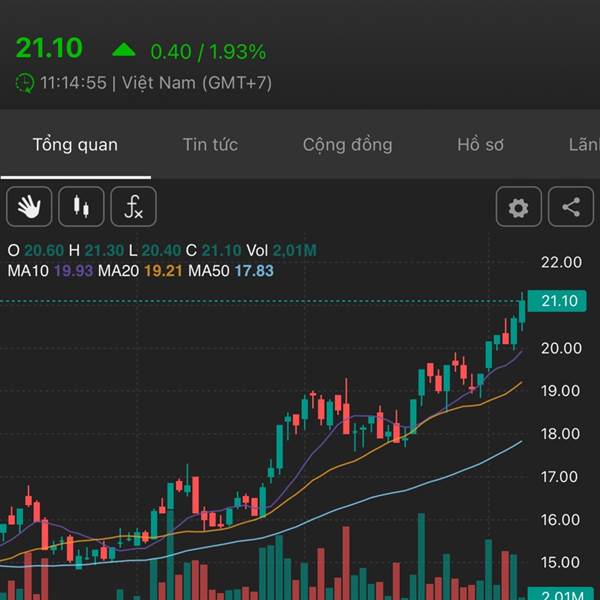
Task: Tap the 22.00 price axis label
Action: click(x=561, y=262)
